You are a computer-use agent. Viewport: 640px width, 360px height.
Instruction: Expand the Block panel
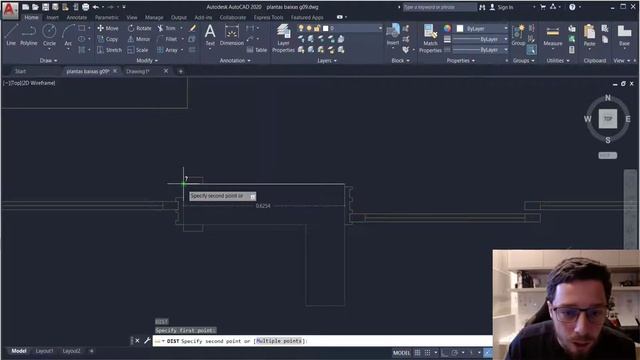(400, 60)
